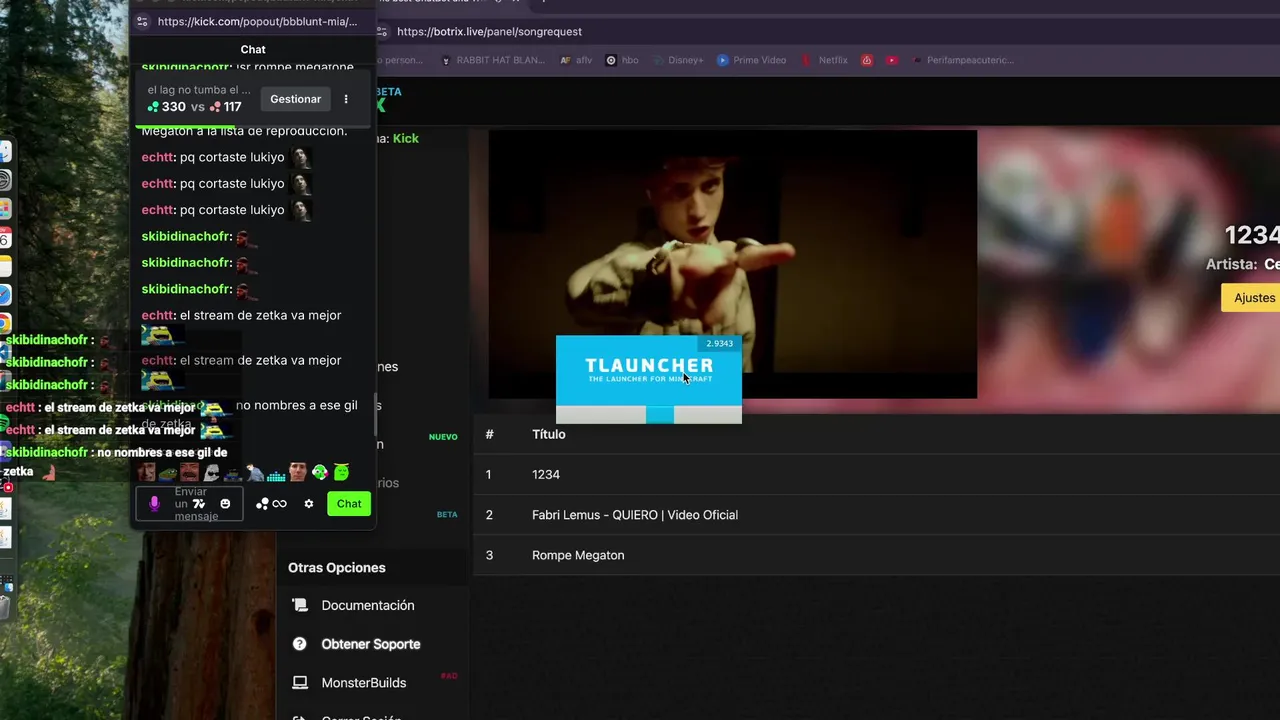Open the popout site info icon
This screenshot has width=1280, height=720.
click(x=142, y=21)
